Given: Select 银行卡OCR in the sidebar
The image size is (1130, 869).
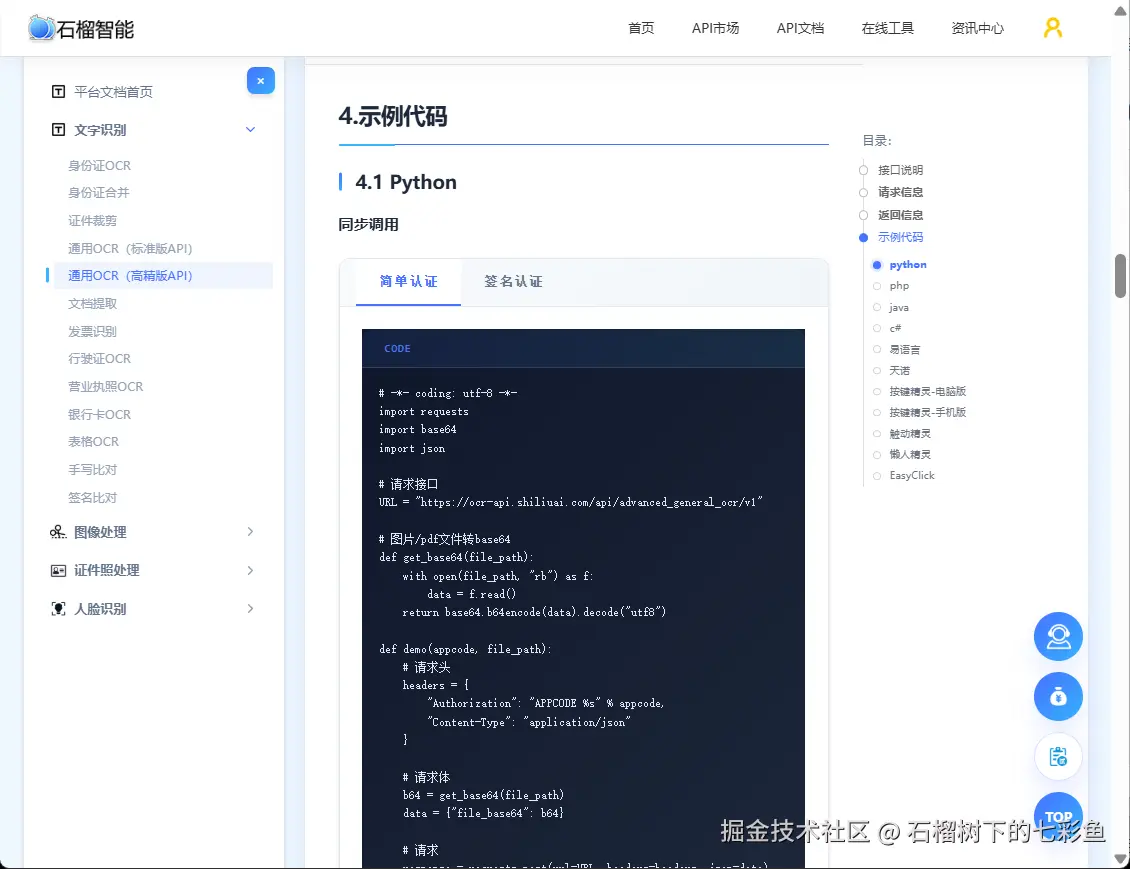Looking at the screenshot, I should pyautogui.click(x=99, y=414).
